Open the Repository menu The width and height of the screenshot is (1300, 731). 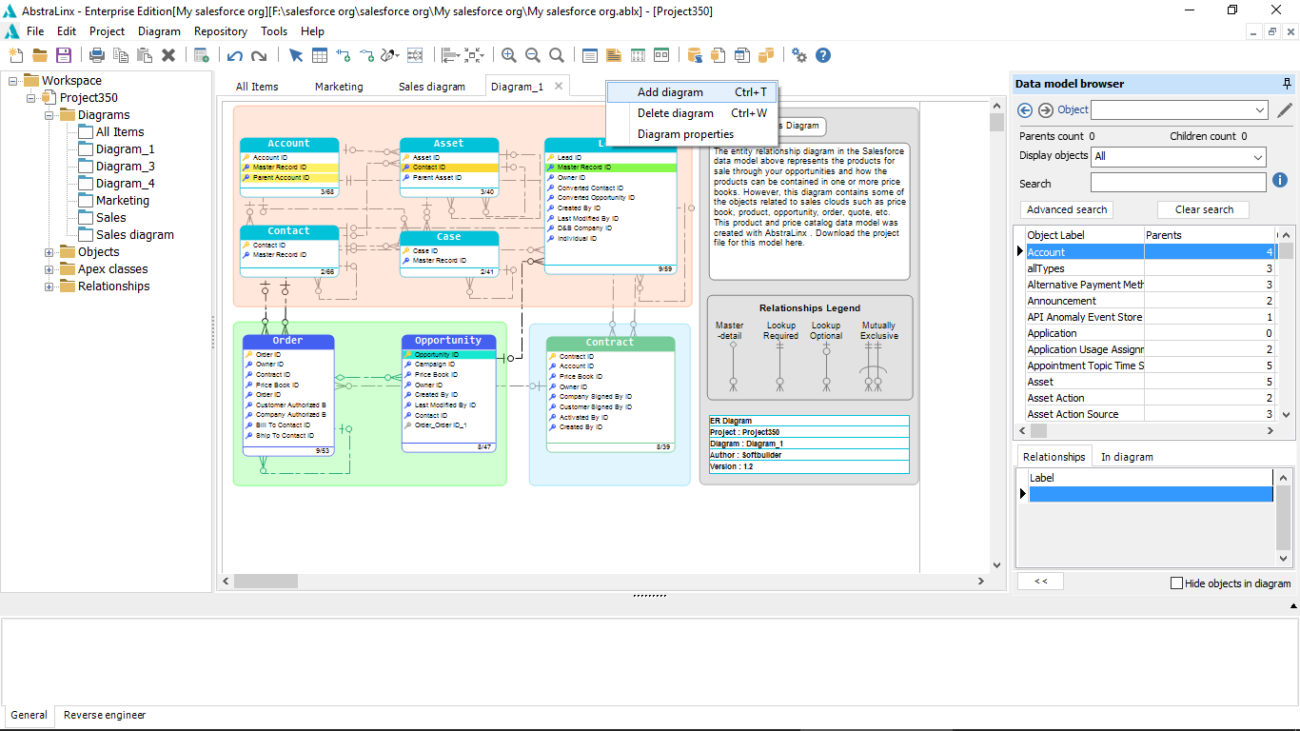(220, 31)
